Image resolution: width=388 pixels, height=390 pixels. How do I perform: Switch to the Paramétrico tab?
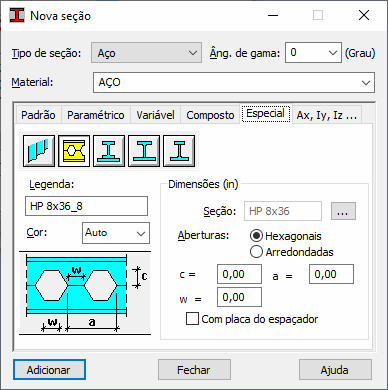tap(96, 115)
